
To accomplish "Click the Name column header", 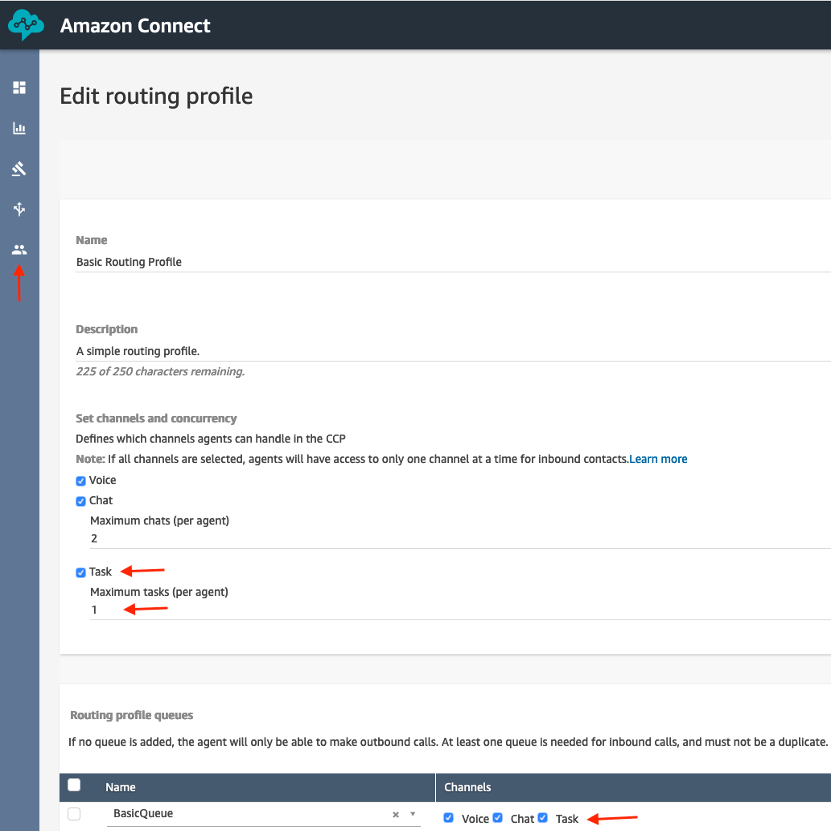I will click(120, 787).
